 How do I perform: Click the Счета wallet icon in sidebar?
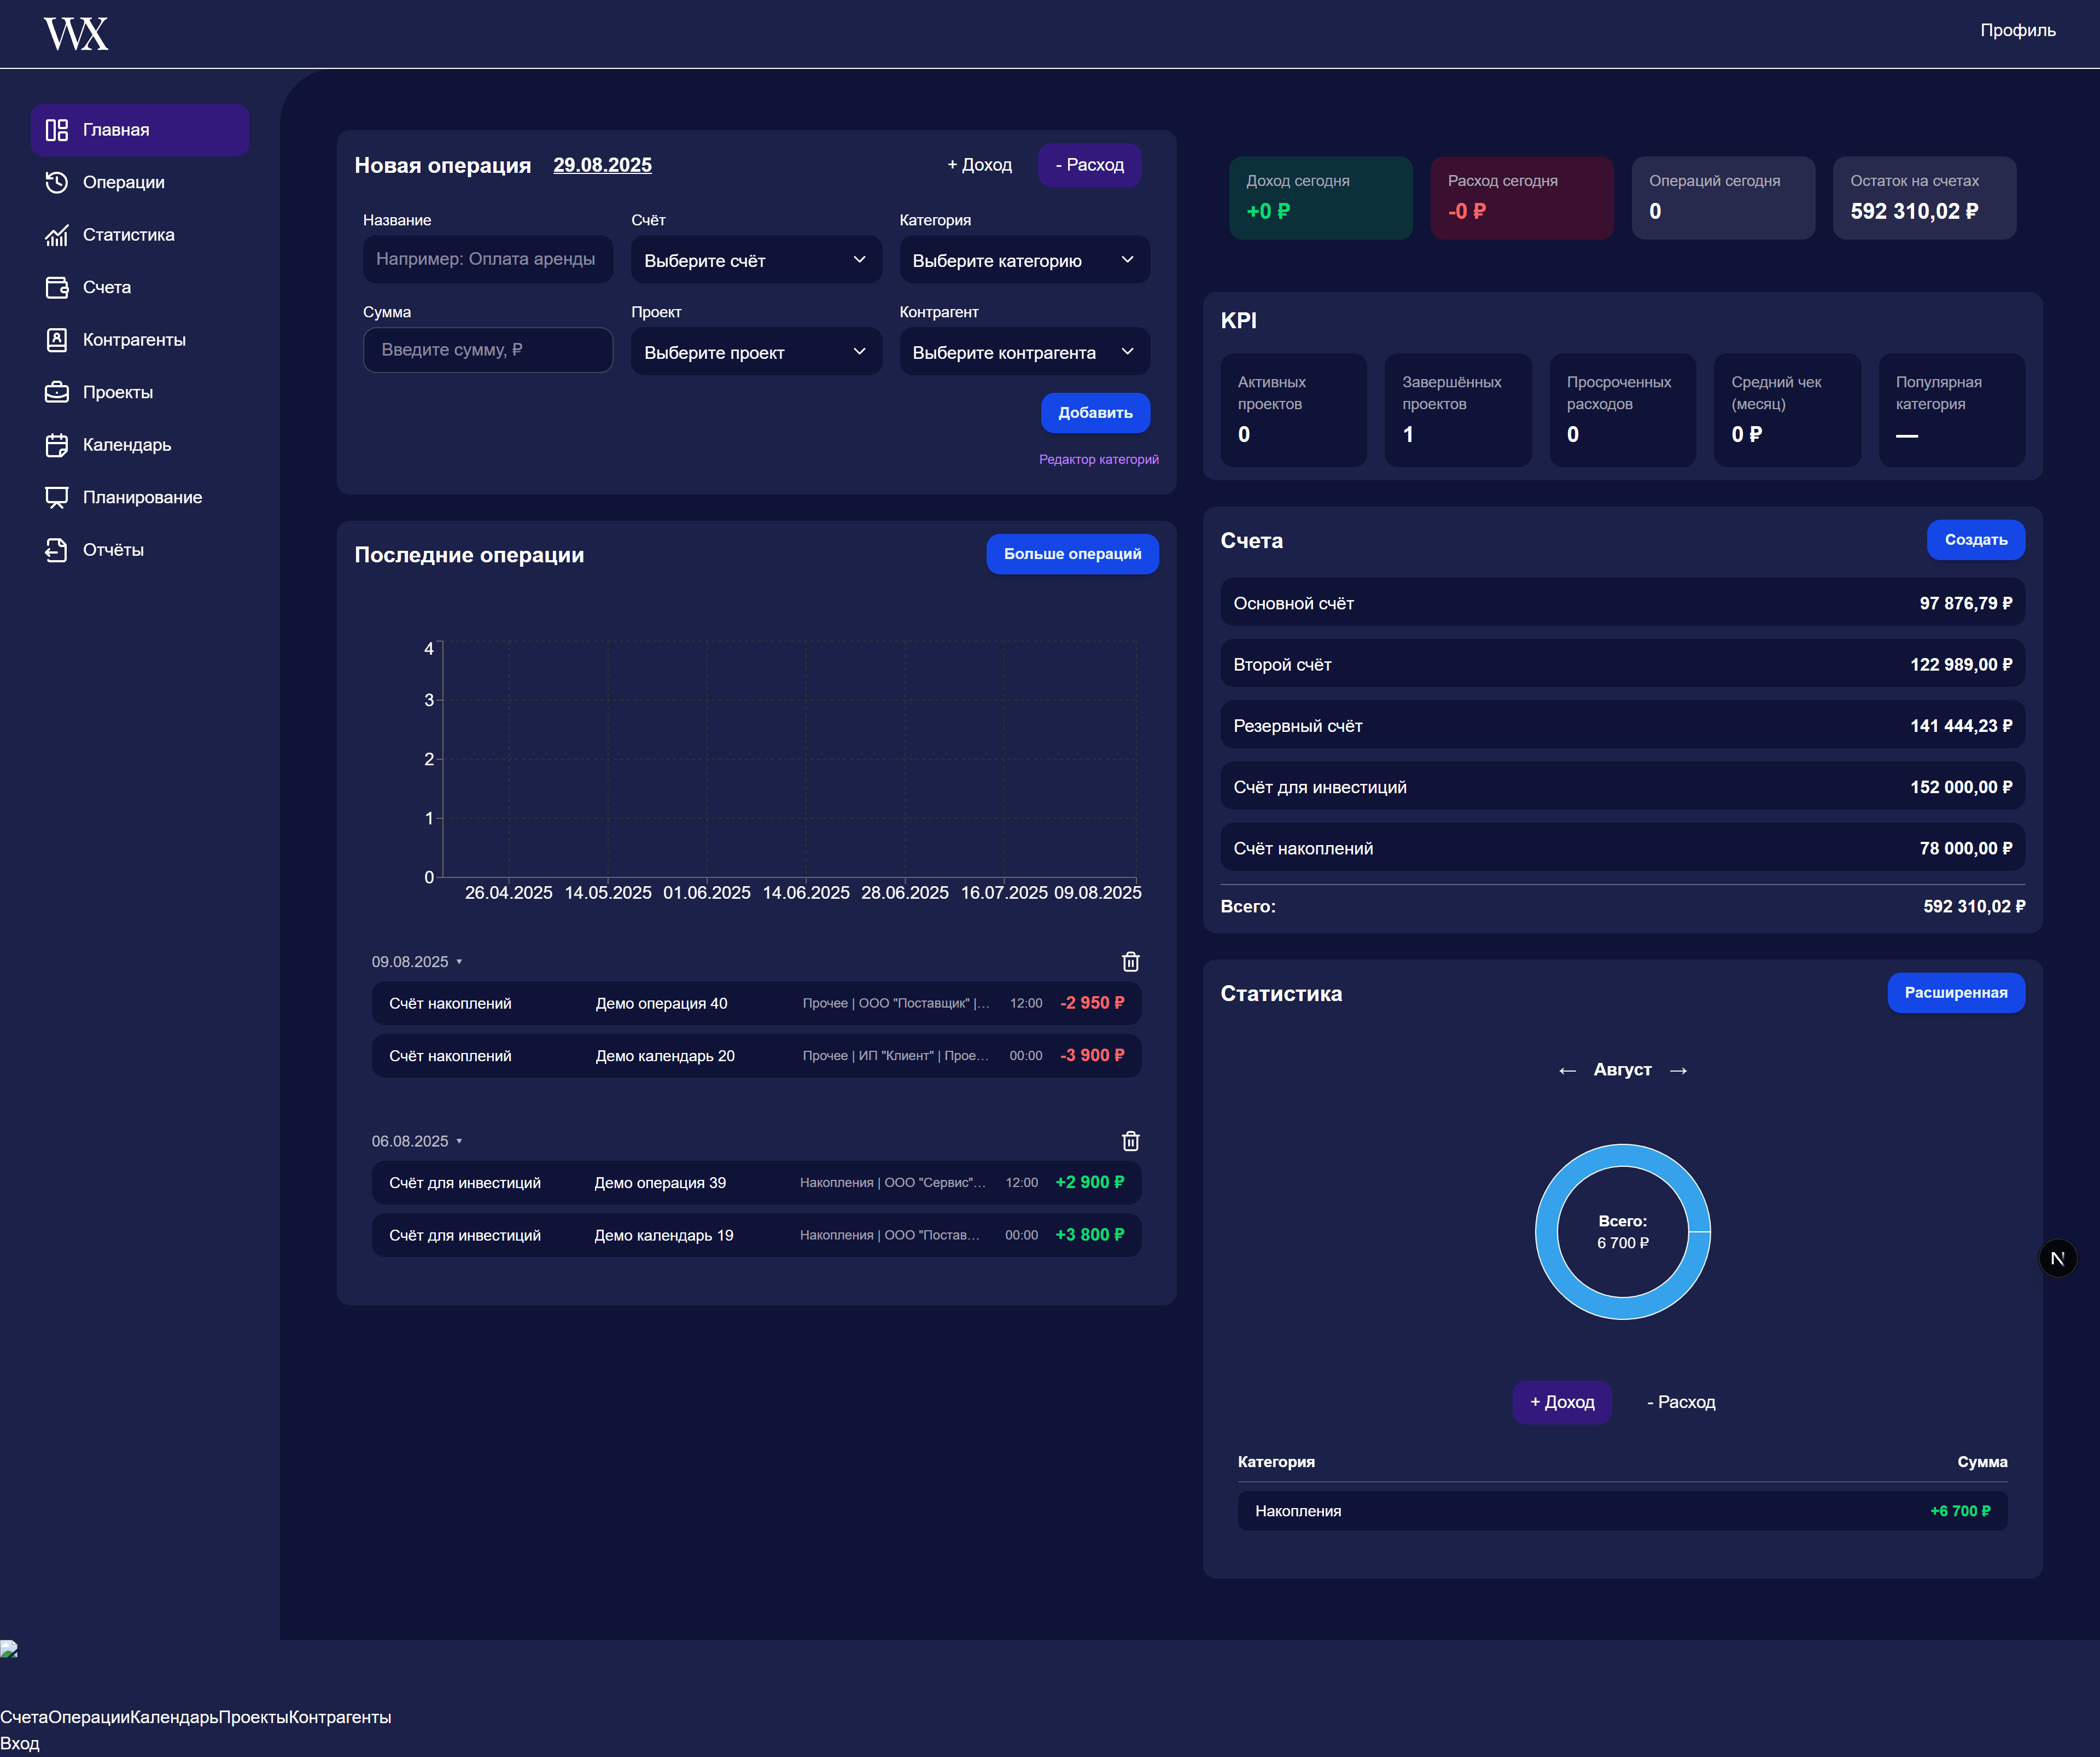(x=57, y=287)
